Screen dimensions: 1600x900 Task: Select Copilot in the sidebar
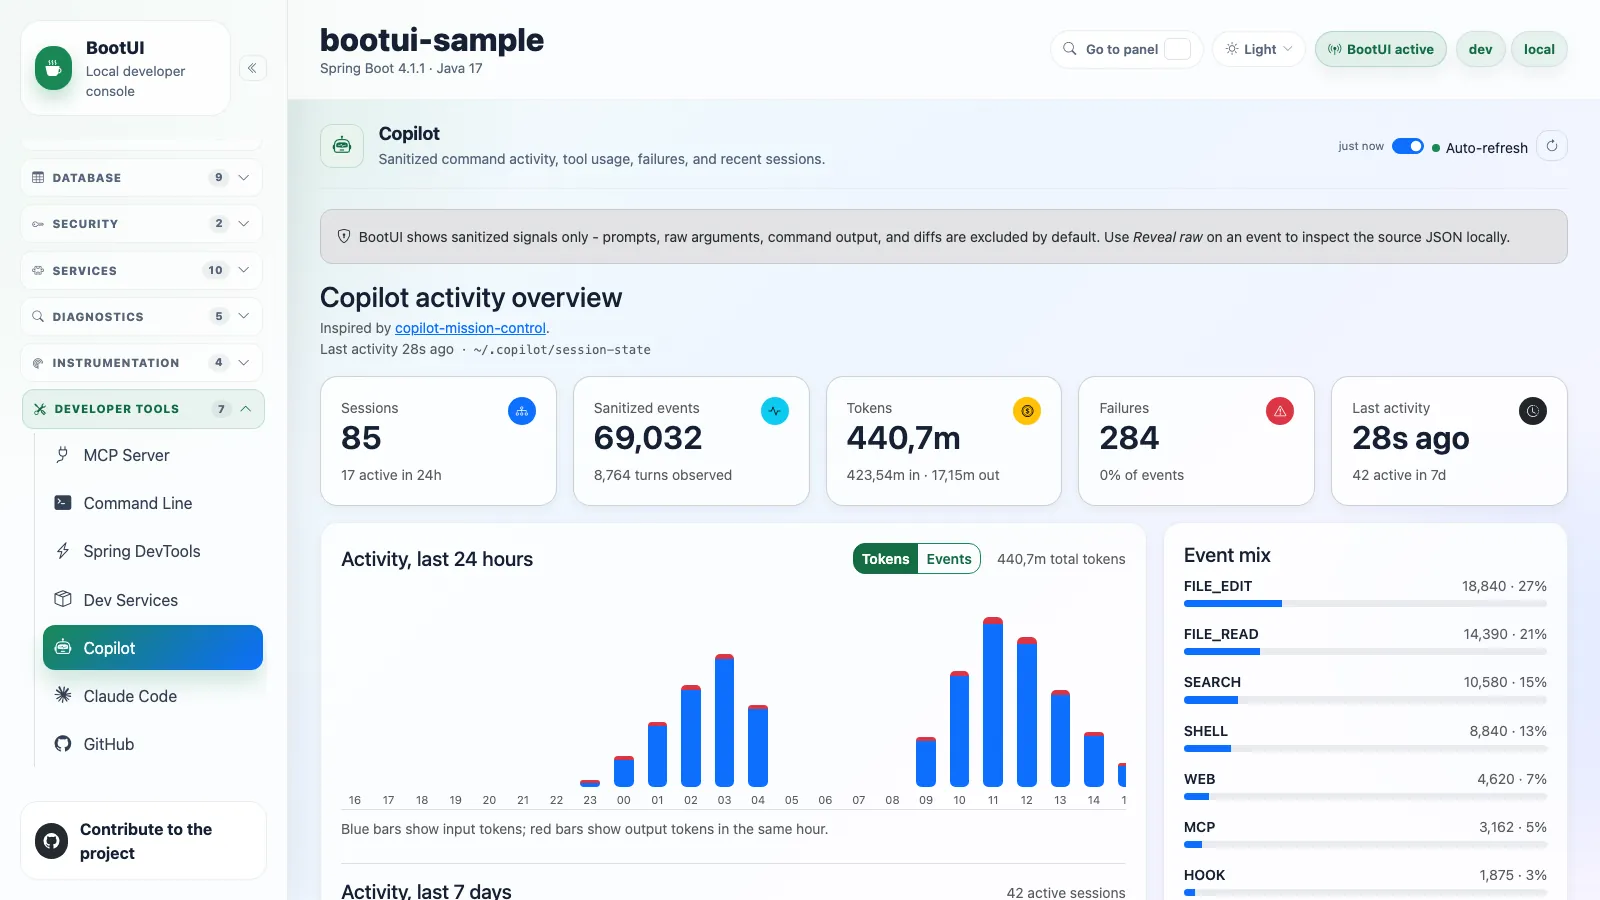pos(153,648)
